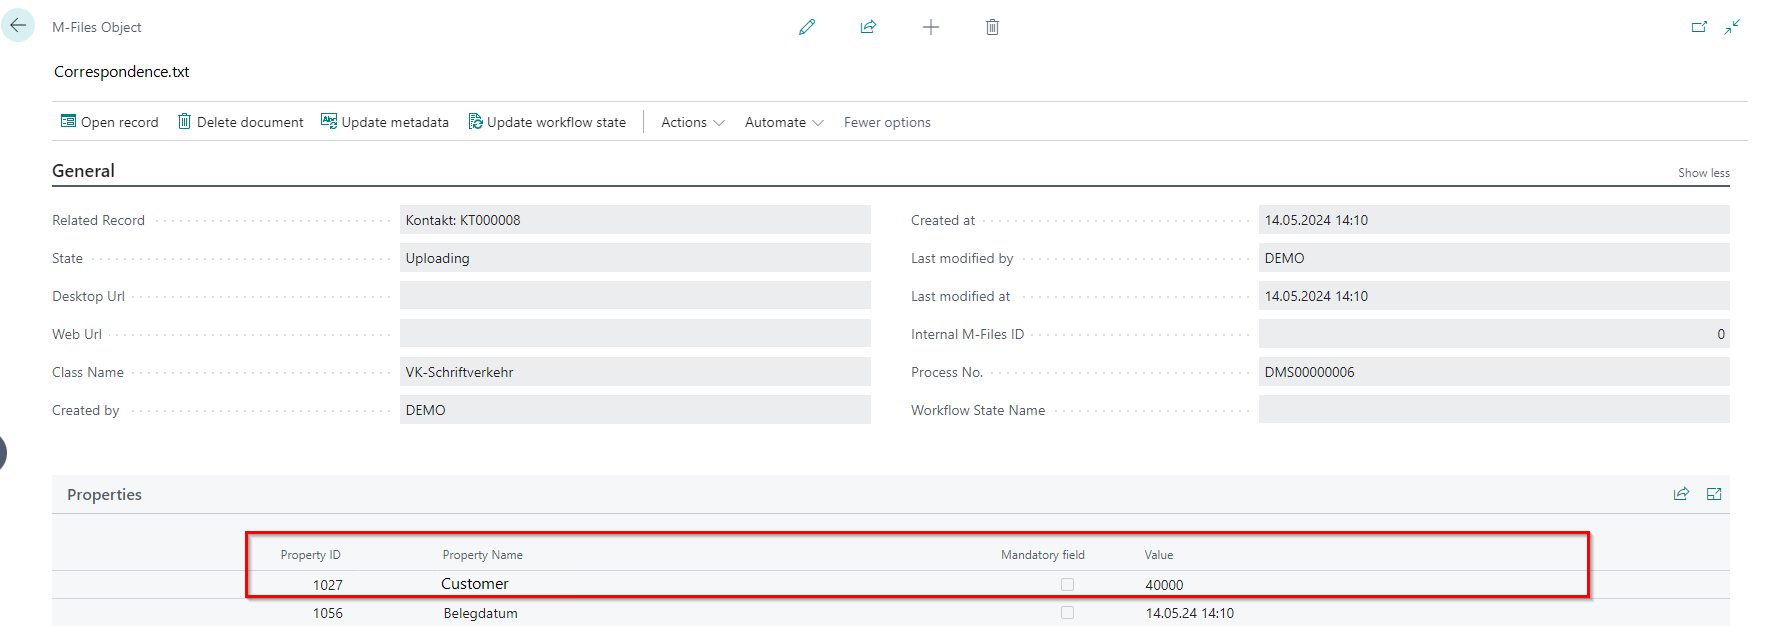Viewport: 1766px width, 626px height.
Task: Open the Actions dropdown menu
Action: coord(693,122)
